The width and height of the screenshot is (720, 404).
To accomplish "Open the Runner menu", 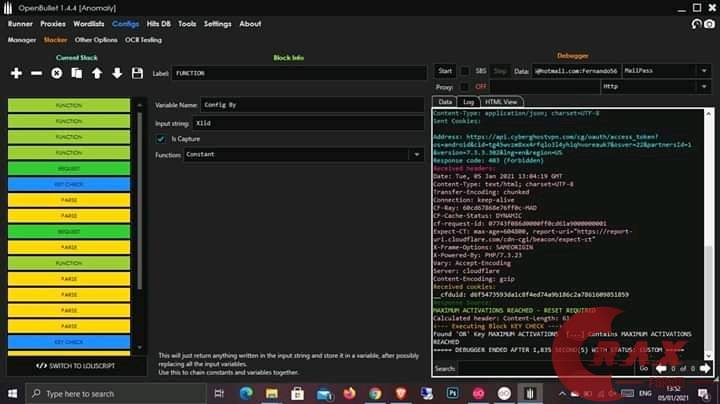I will click(x=20, y=24).
